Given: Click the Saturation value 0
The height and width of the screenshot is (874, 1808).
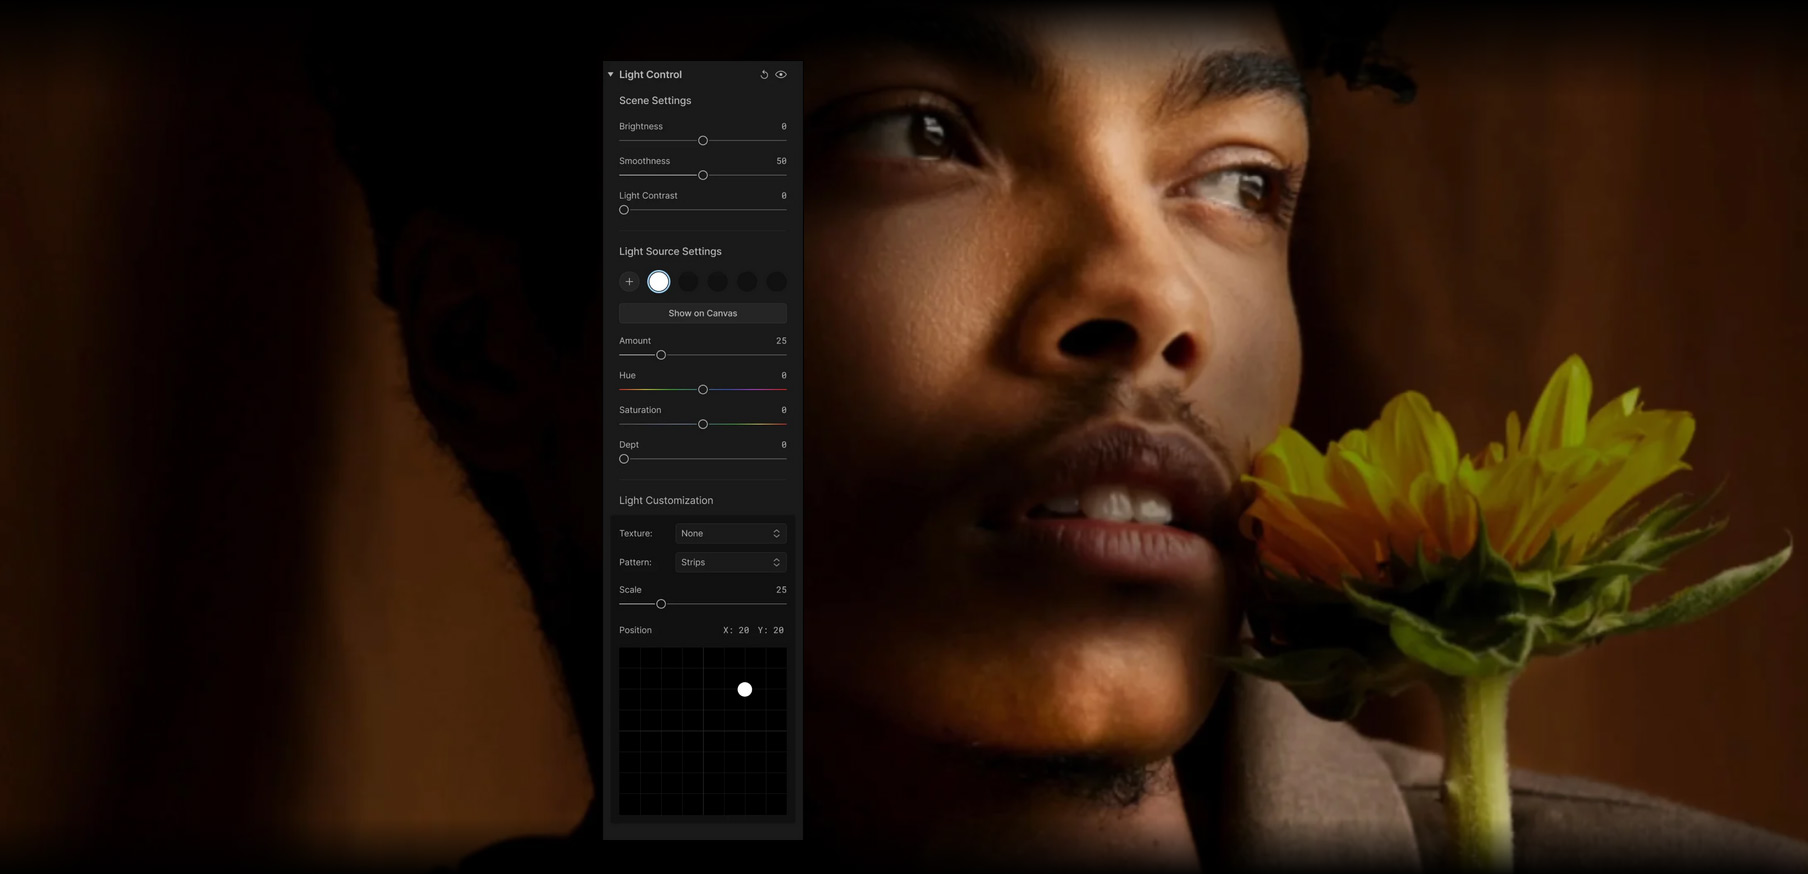Looking at the screenshot, I should pyautogui.click(x=784, y=410).
